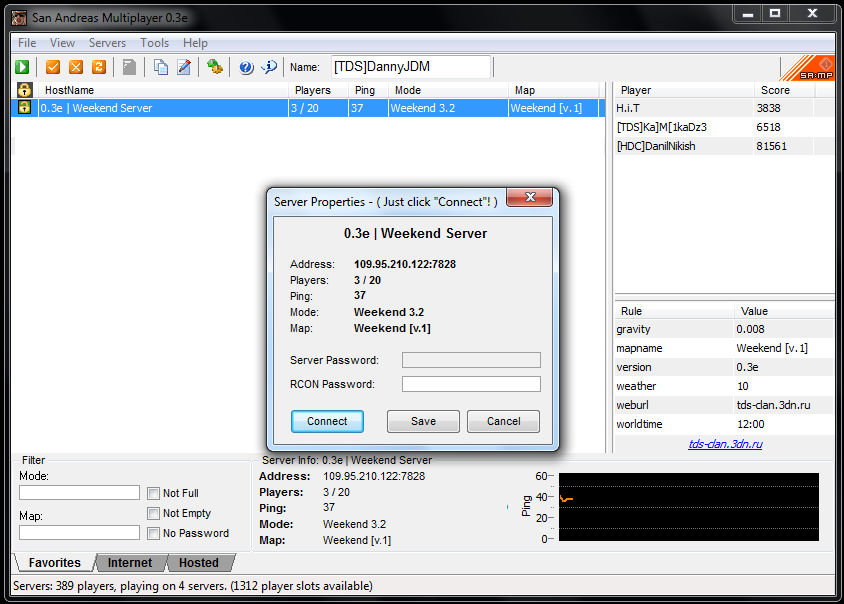844x604 pixels.
Task: Open the Tools menu
Action: click(x=154, y=43)
